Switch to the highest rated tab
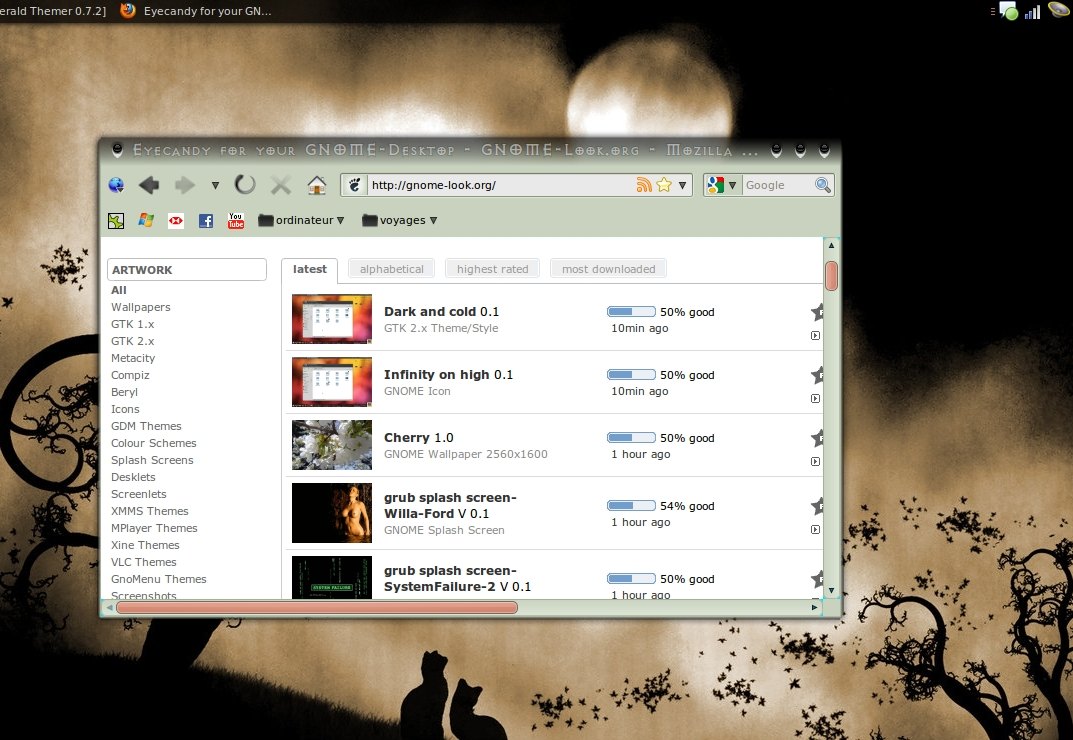 point(493,269)
